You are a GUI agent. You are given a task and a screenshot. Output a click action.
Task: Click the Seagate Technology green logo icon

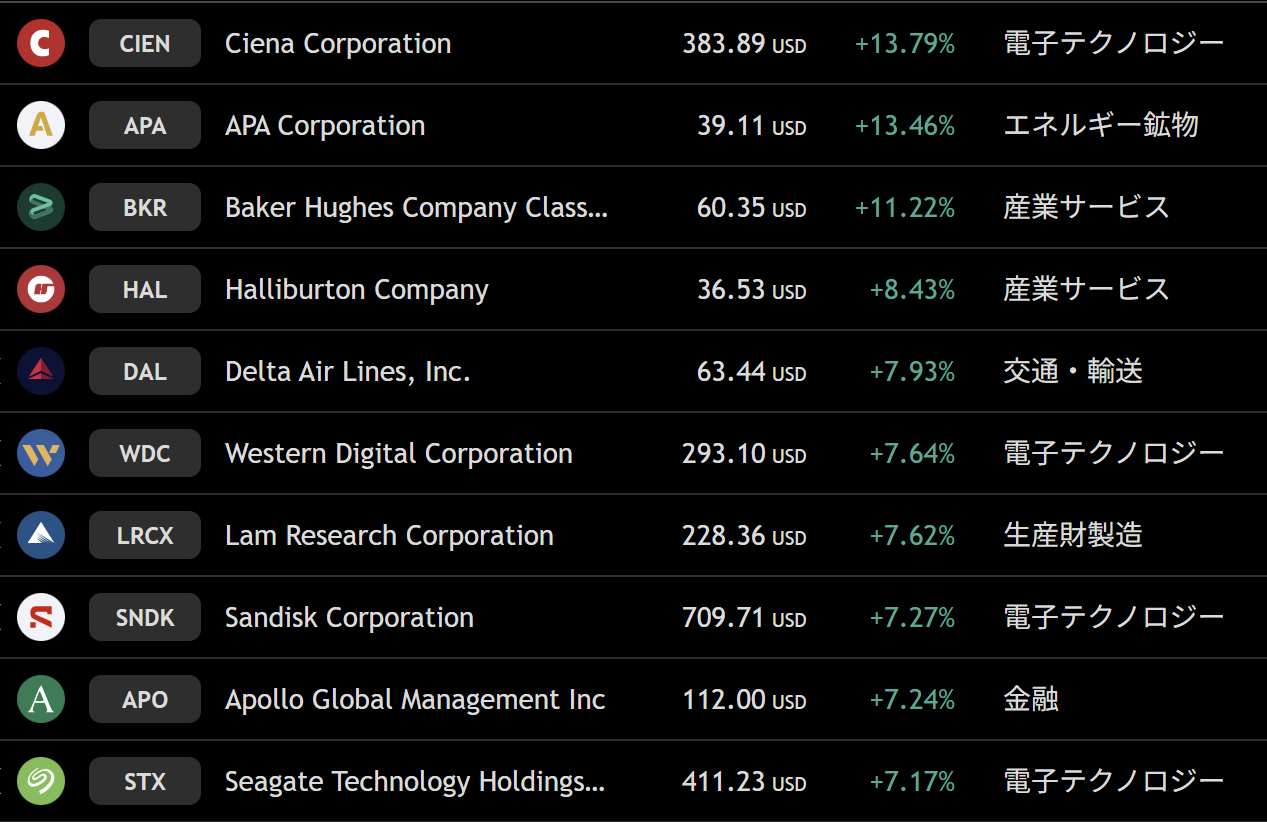(41, 782)
